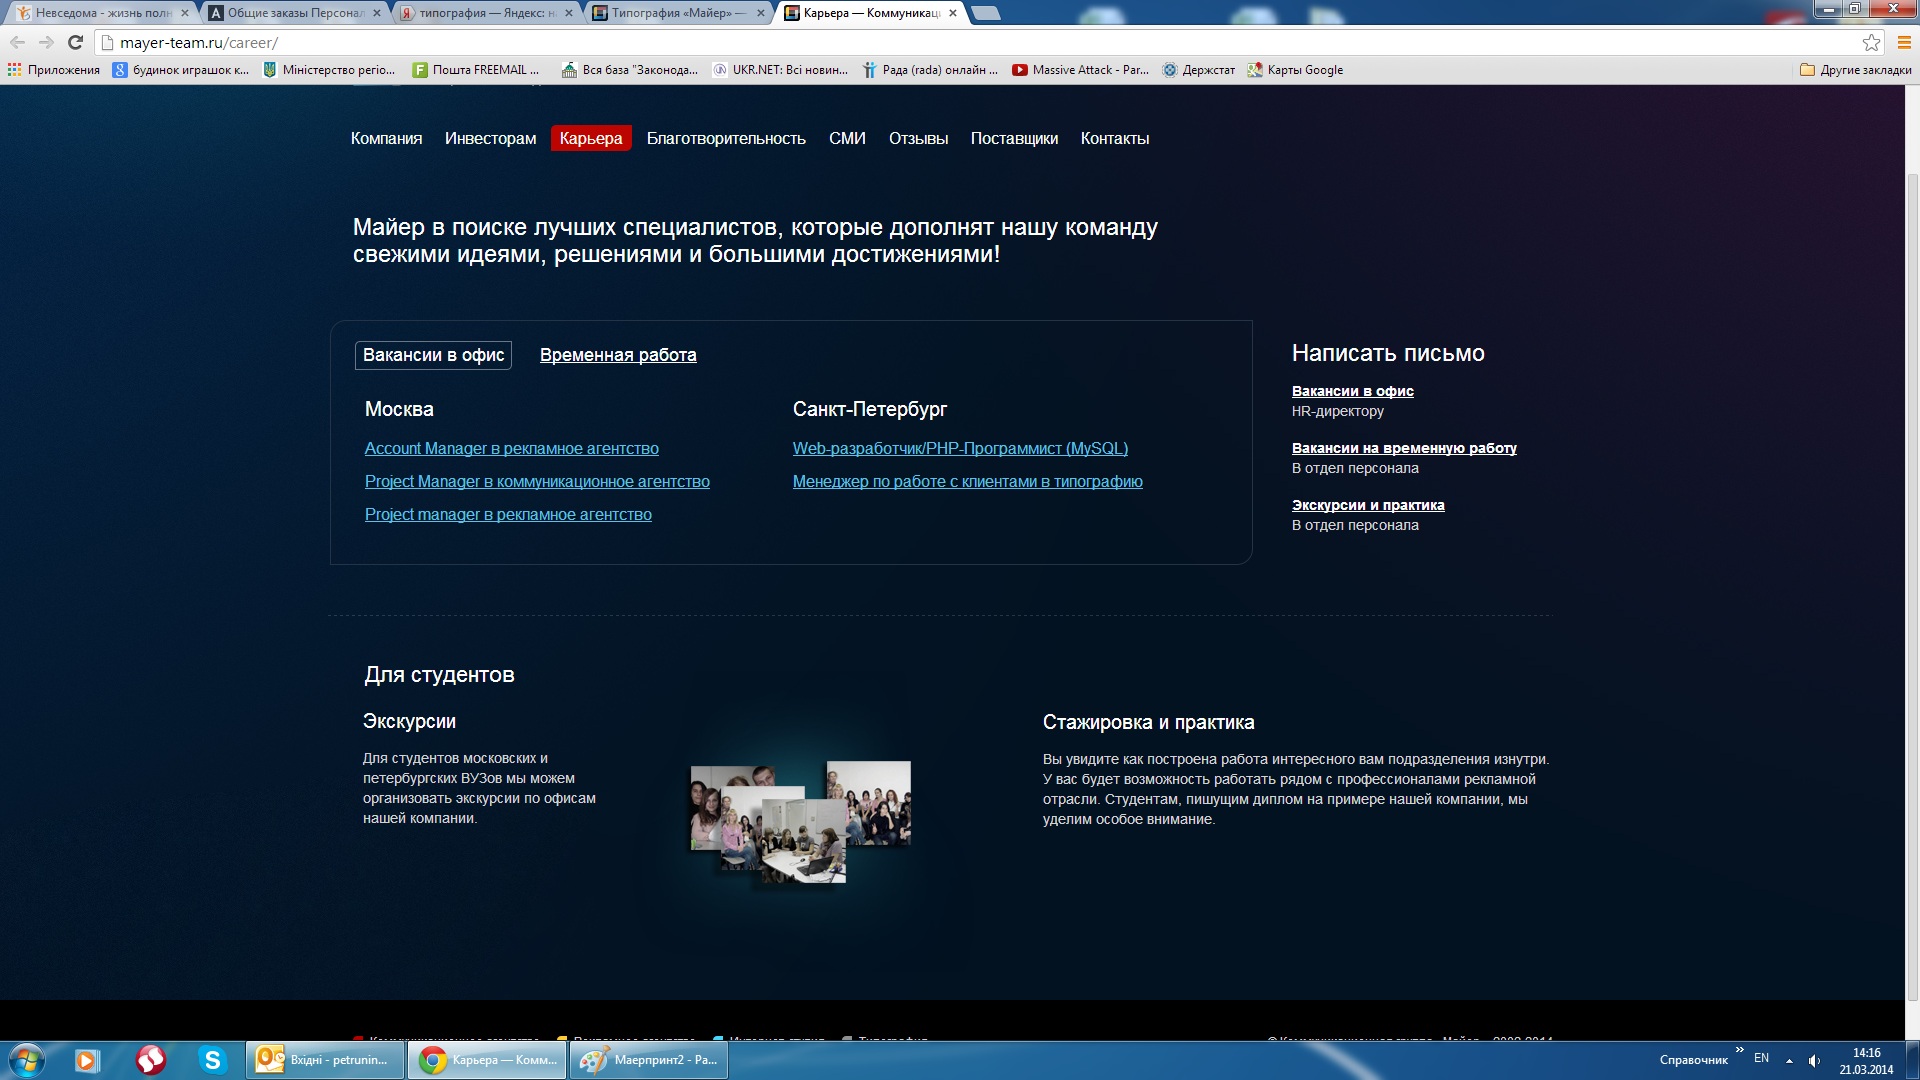Screen dimensions: 1920x1080
Task: Open the volume control tray icon
Action: pos(1814,1060)
